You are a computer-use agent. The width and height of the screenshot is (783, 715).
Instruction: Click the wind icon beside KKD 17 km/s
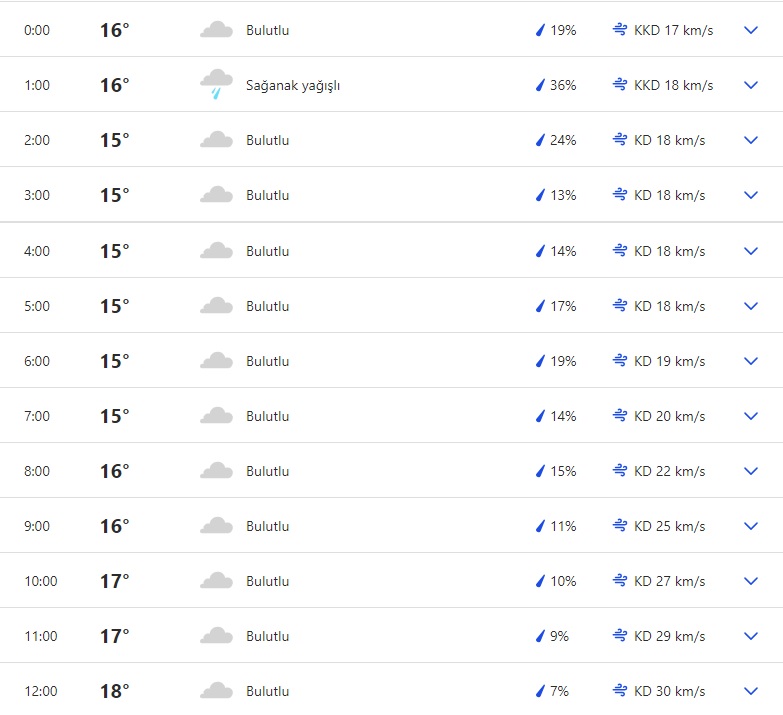pyautogui.click(x=620, y=30)
